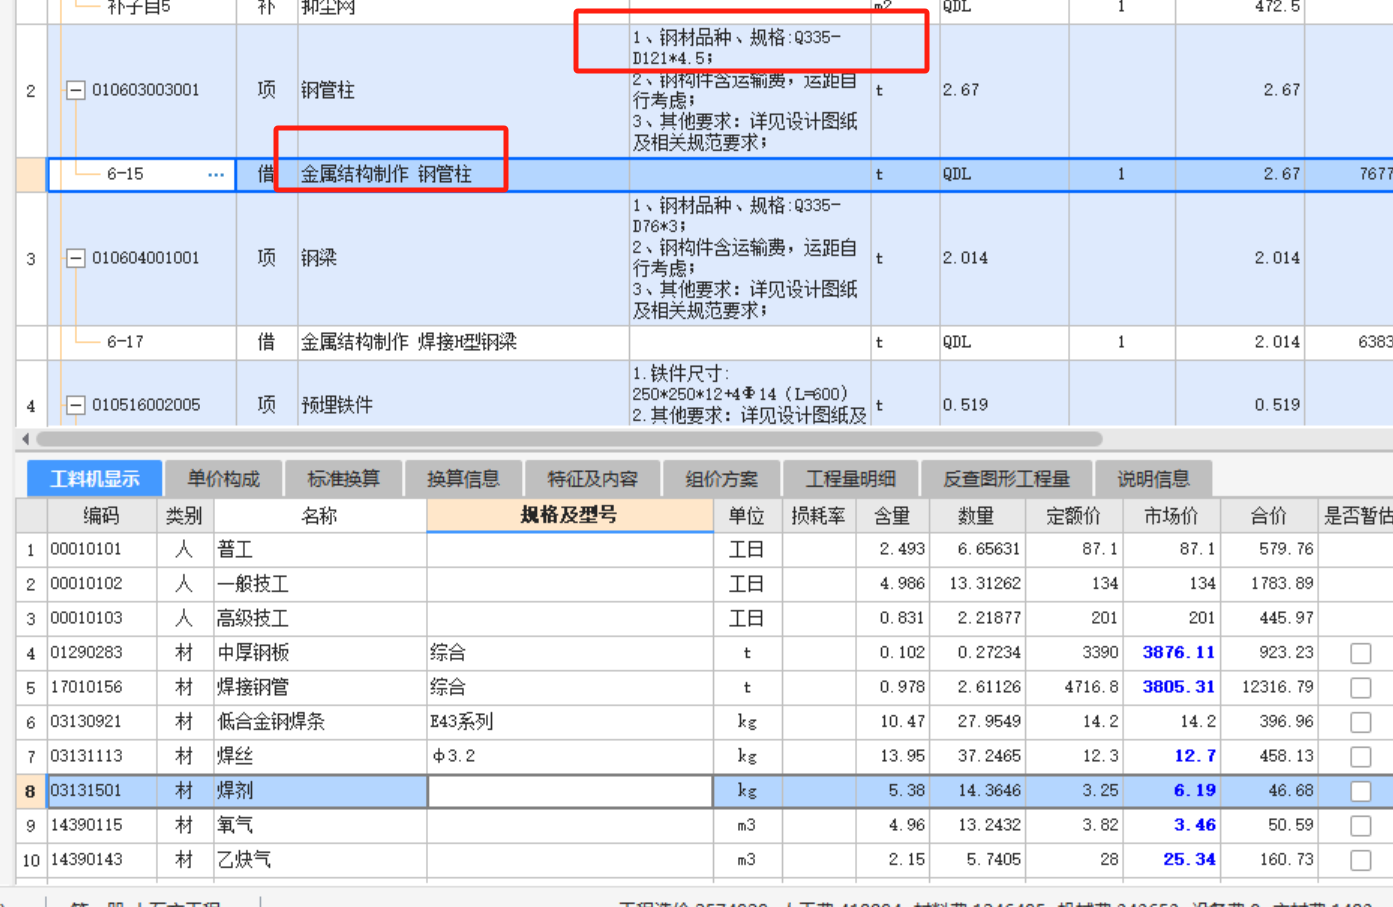
Task: Click material code 03130921
Action: point(86,722)
